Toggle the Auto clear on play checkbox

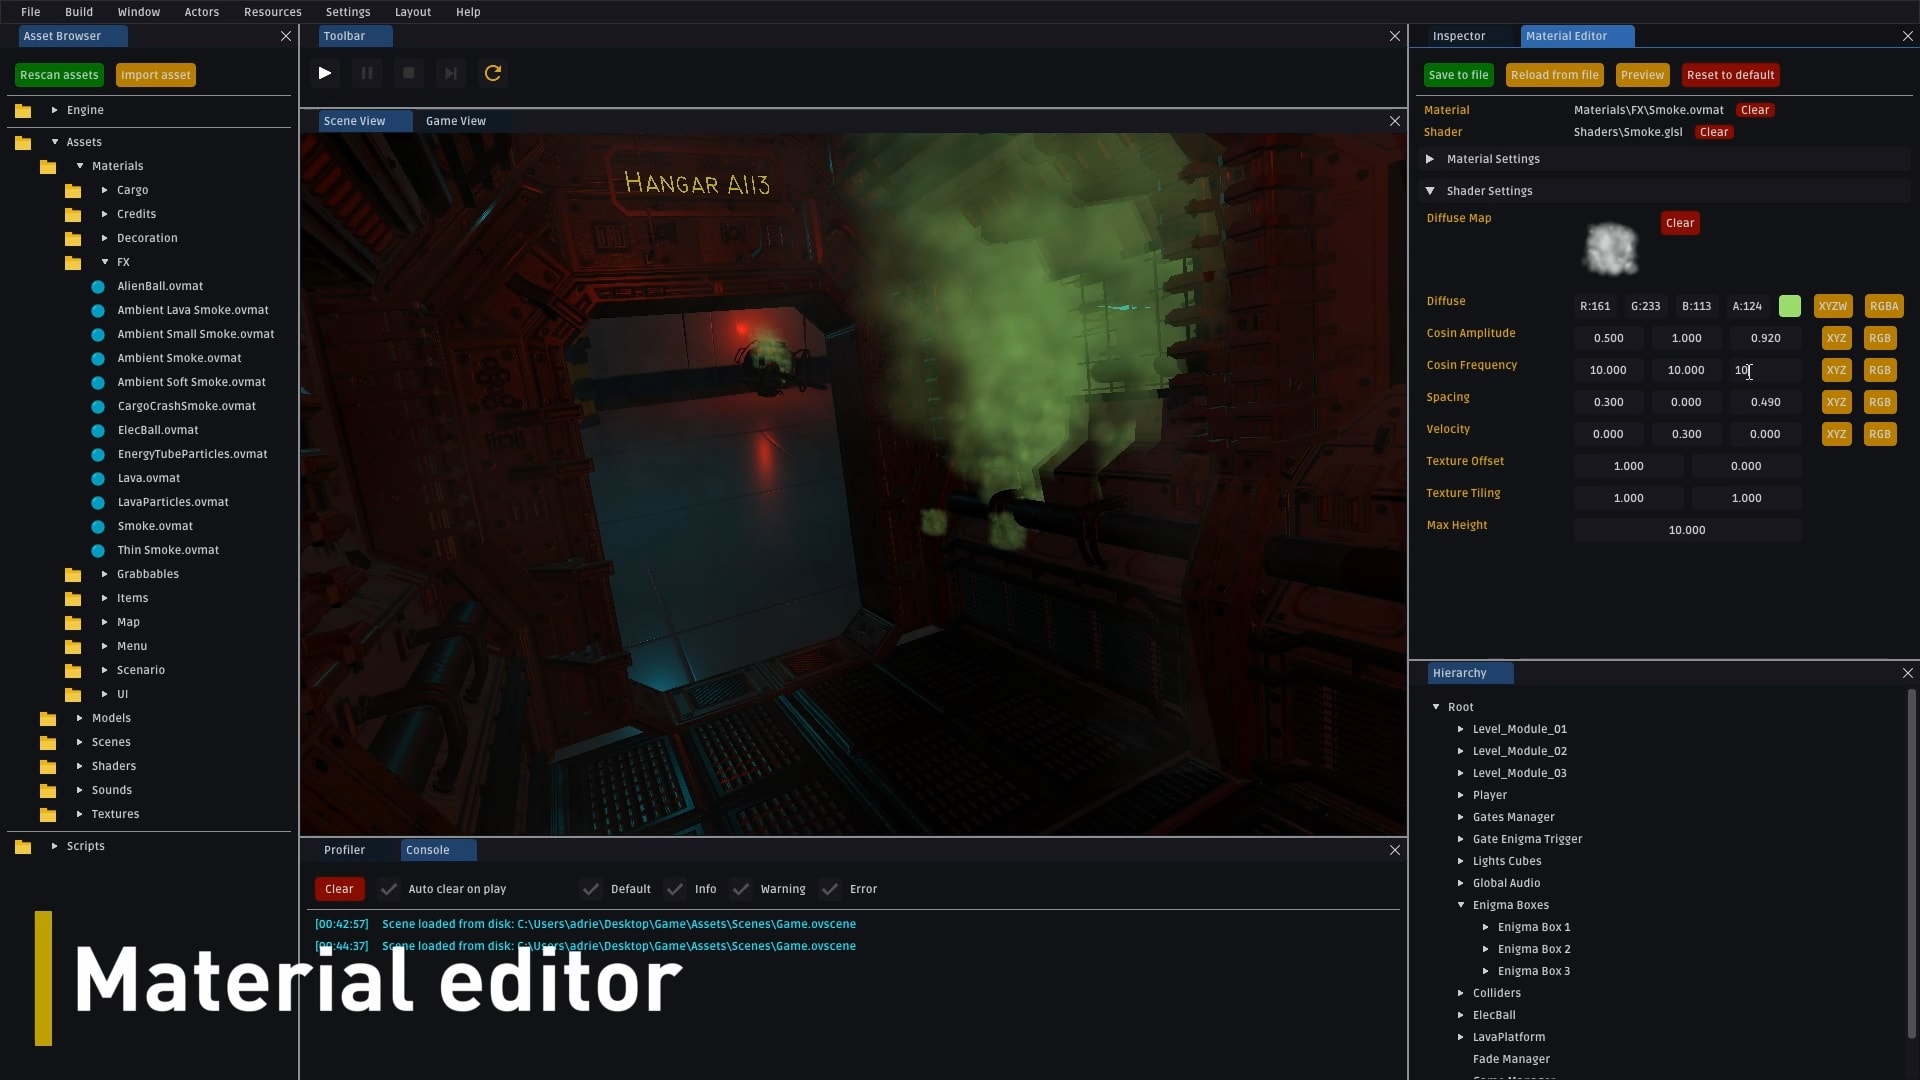[x=389, y=889]
